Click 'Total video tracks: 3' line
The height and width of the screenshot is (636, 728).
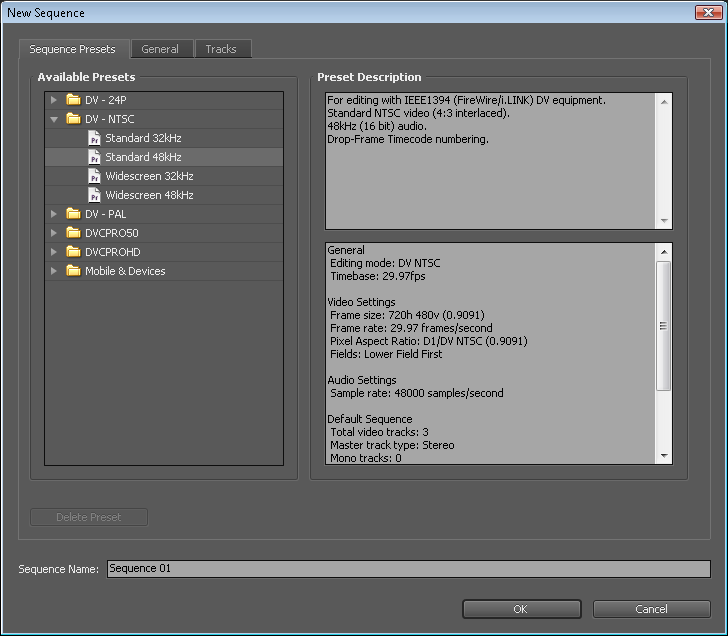pyautogui.click(x=379, y=432)
